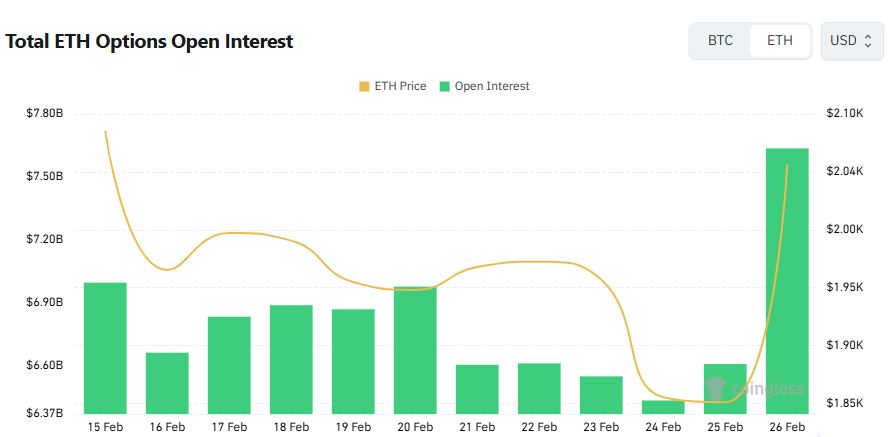Switch to the BTC tab

pos(720,41)
